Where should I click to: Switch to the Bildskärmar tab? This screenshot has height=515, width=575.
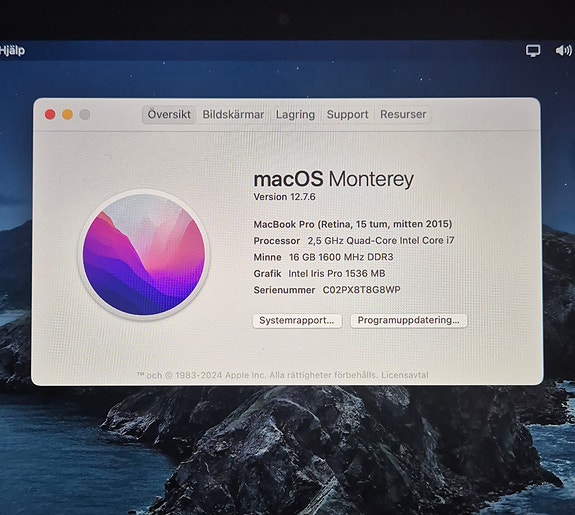click(233, 114)
